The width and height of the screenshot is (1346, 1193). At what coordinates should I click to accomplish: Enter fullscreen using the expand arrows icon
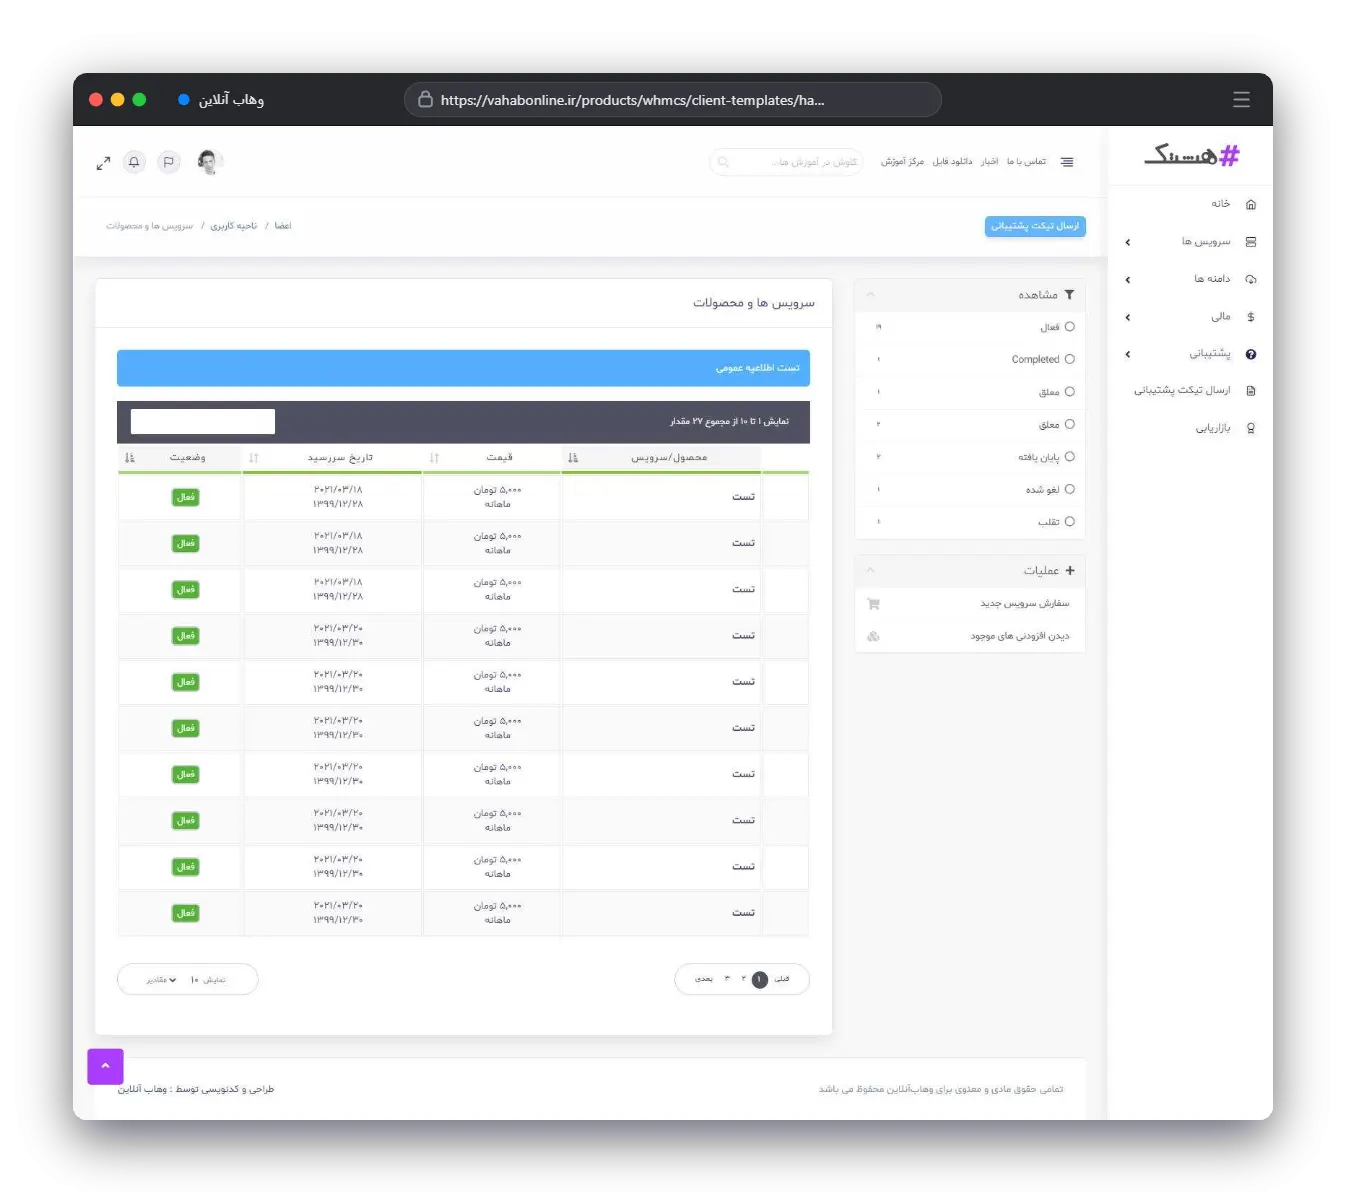pos(103,163)
